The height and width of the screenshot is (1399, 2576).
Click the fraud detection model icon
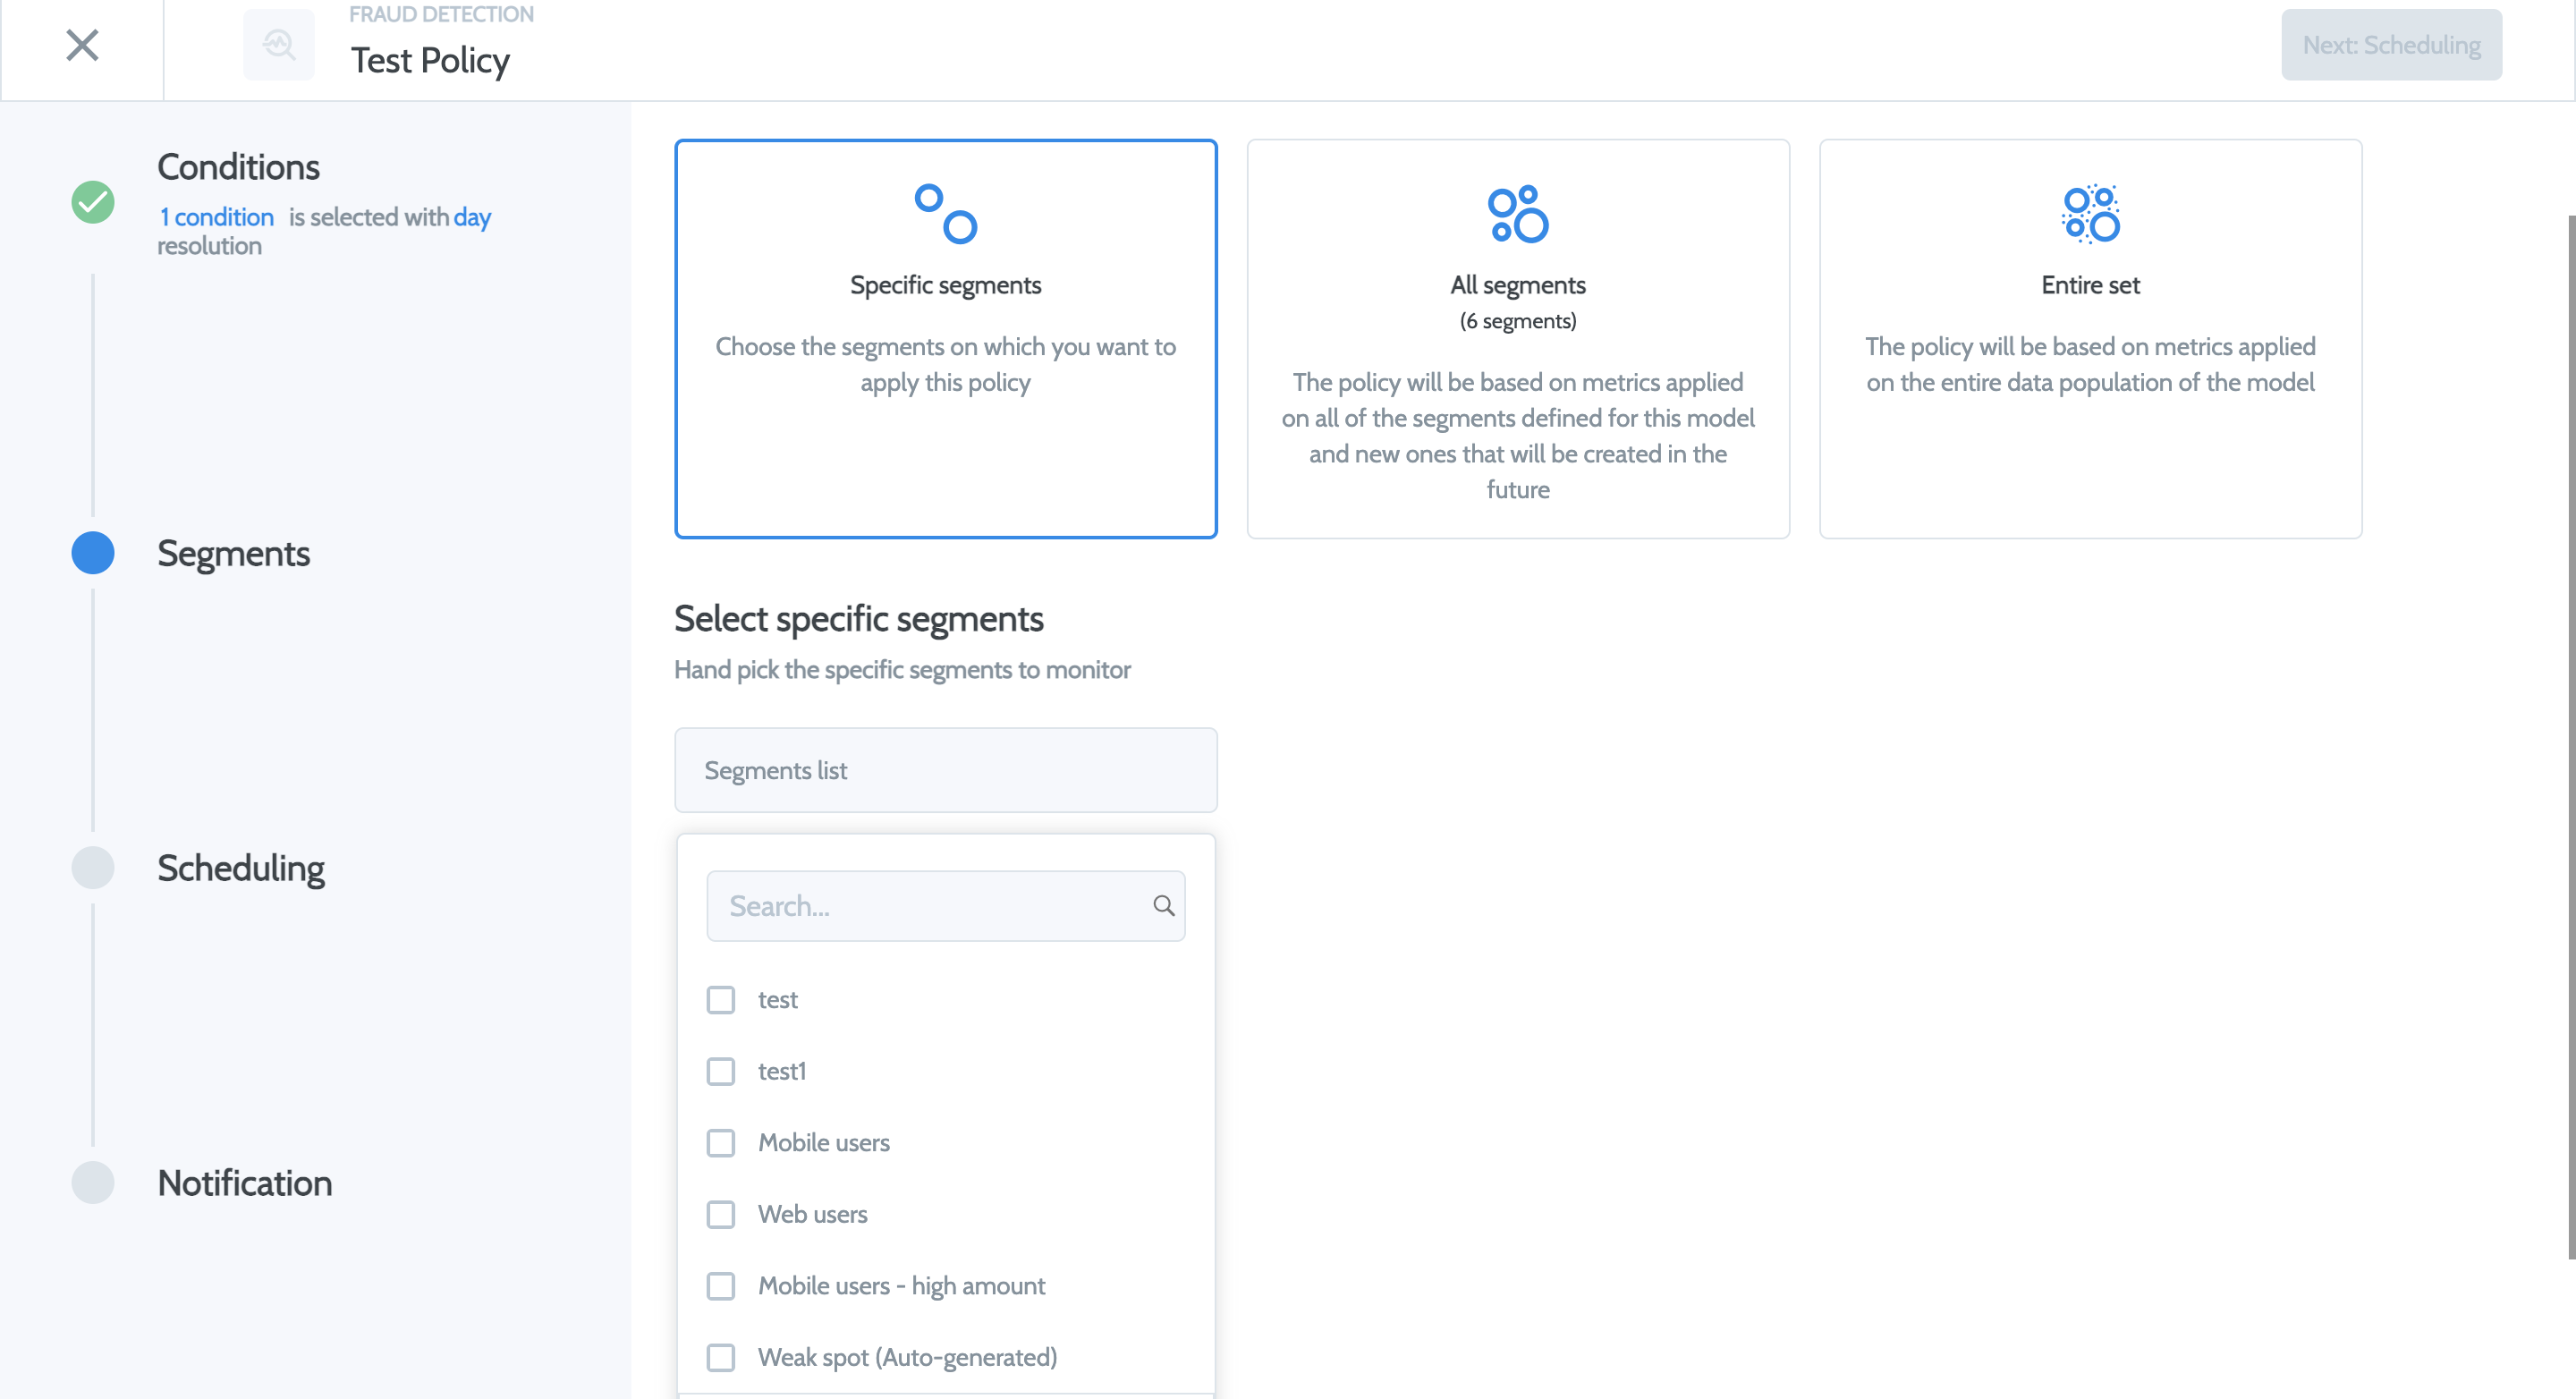tap(278, 45)
